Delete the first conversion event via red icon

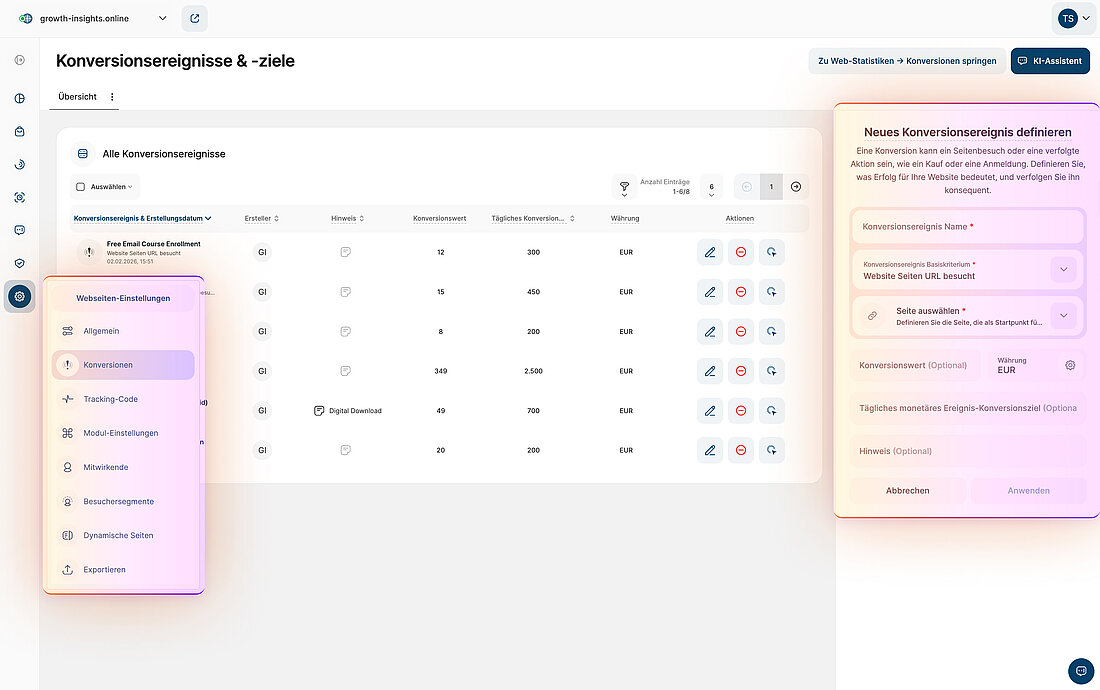coord(740,252)
